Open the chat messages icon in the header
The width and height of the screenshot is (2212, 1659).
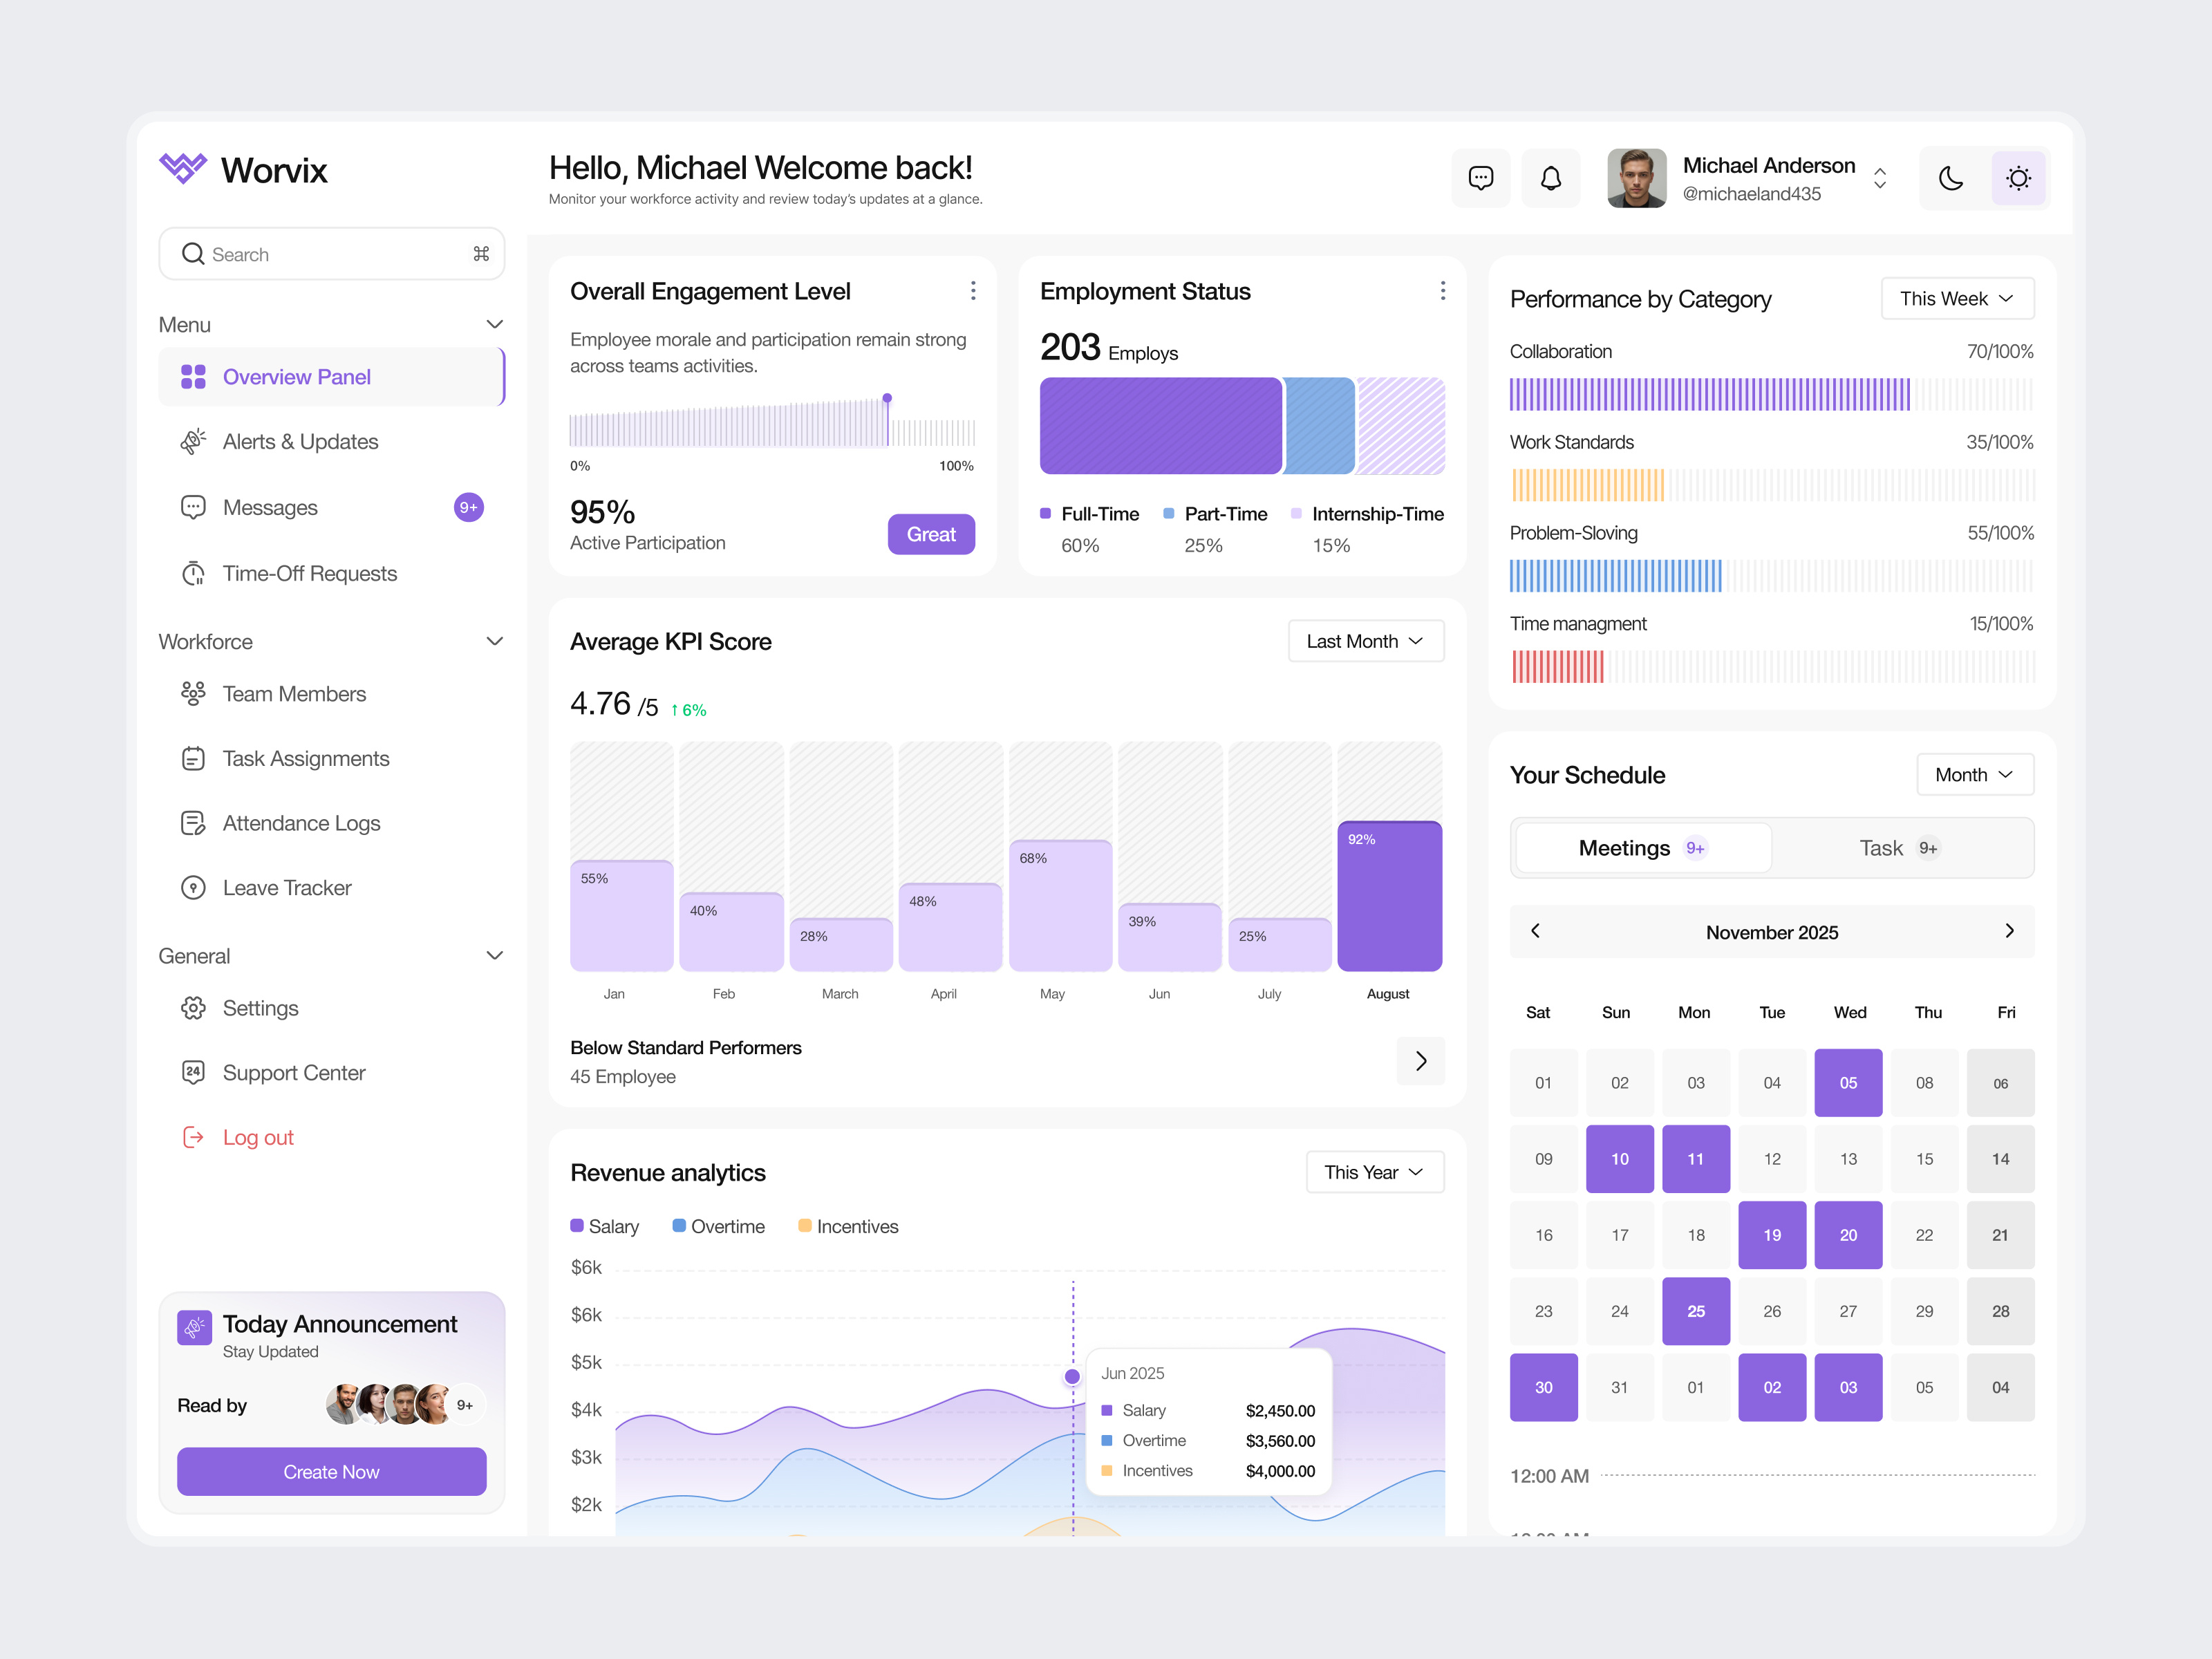[1481, 177]
